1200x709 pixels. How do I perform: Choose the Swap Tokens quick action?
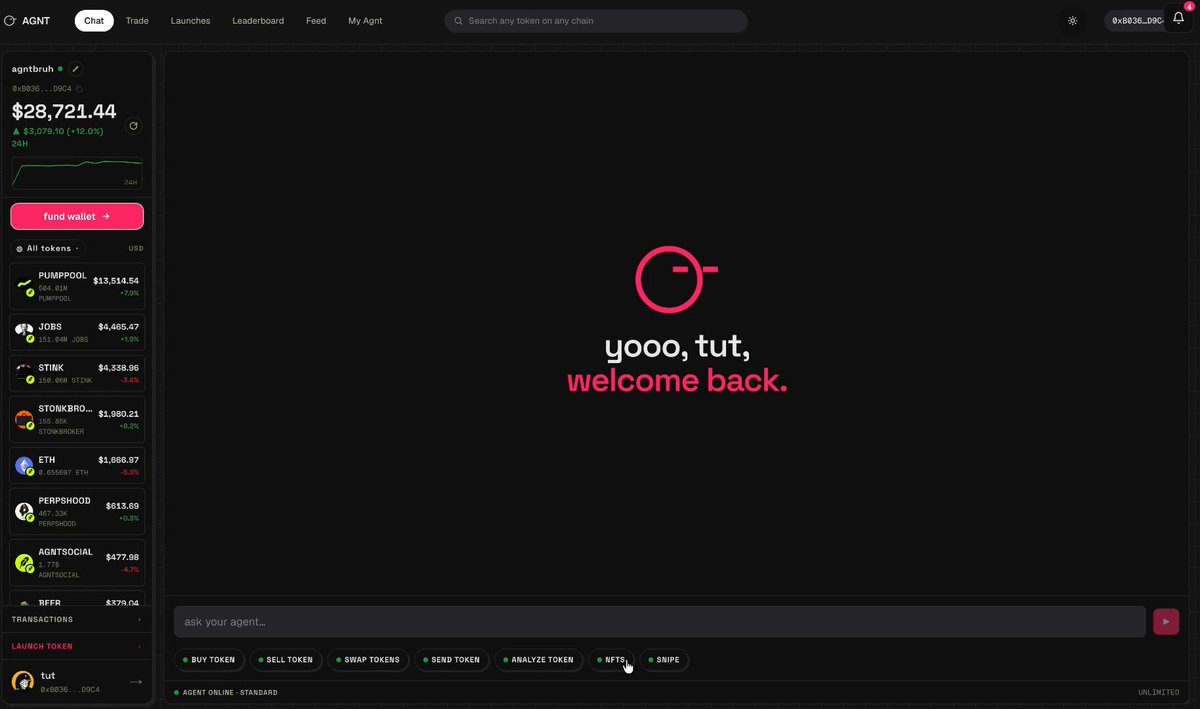[367, 660]
